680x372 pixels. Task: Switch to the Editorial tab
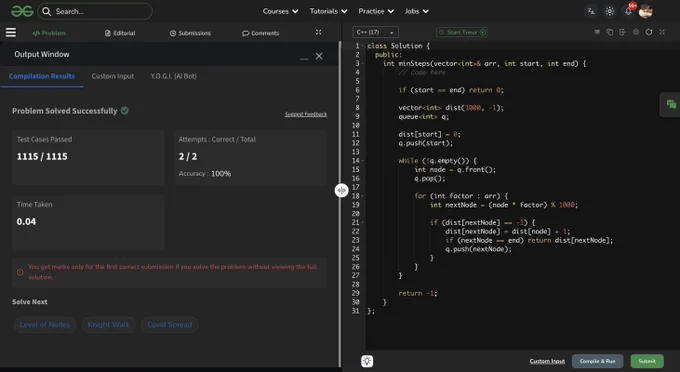point(120,33)
